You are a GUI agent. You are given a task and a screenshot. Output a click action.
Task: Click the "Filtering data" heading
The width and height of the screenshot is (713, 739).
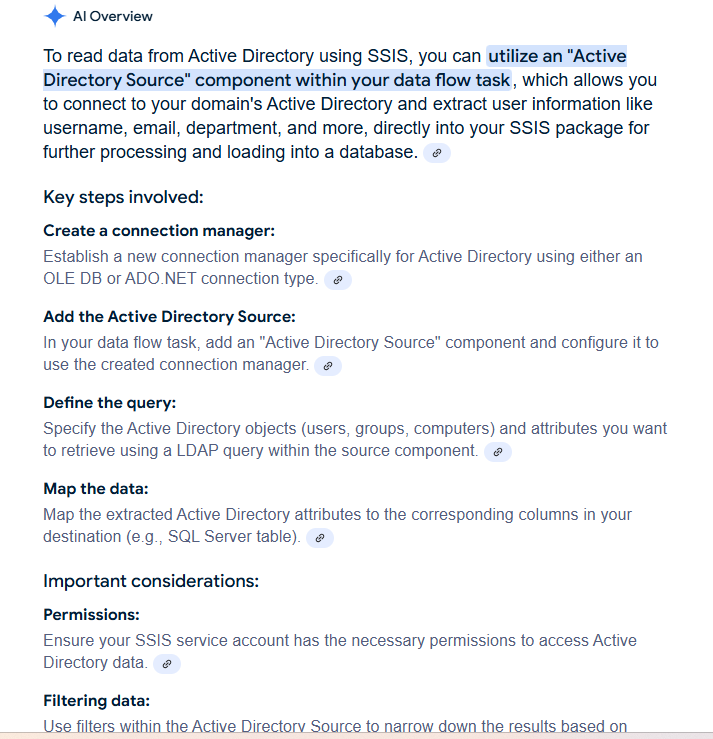coord(97,701)
